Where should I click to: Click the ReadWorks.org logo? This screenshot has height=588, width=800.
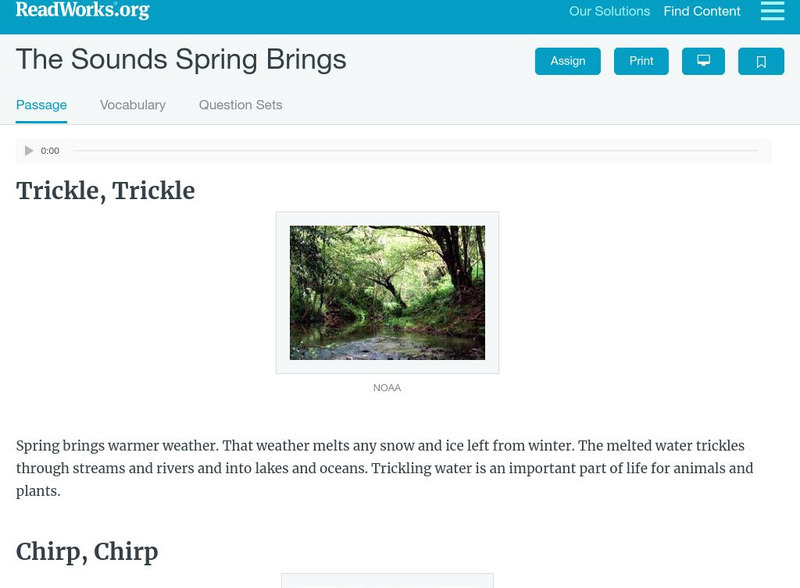tap(82, 11)
